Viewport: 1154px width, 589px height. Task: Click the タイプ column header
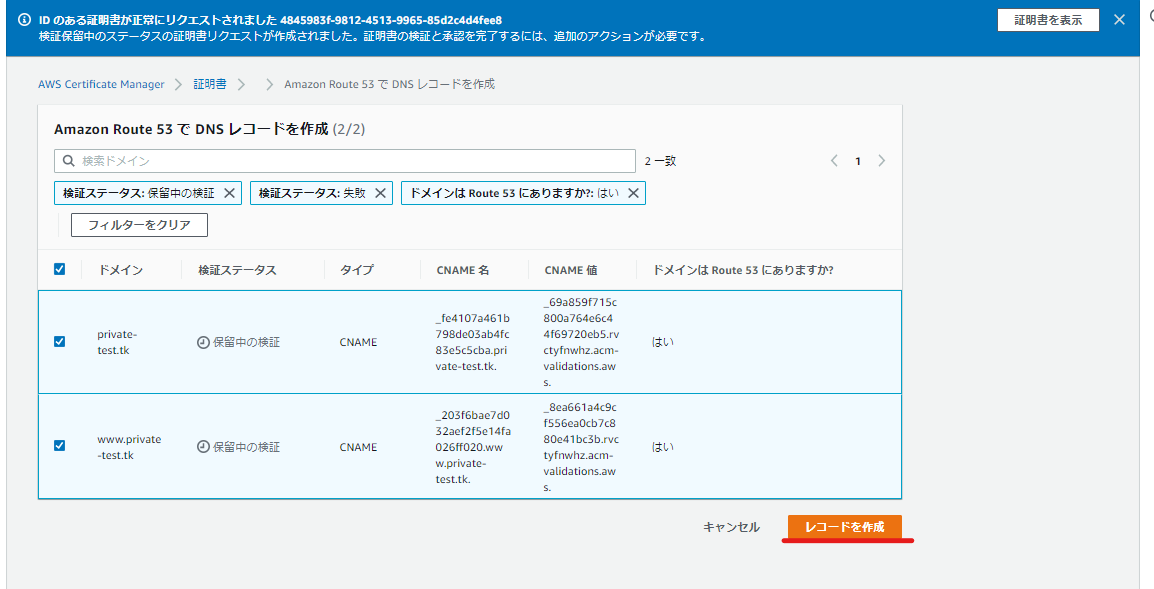(x=357, y=270)
